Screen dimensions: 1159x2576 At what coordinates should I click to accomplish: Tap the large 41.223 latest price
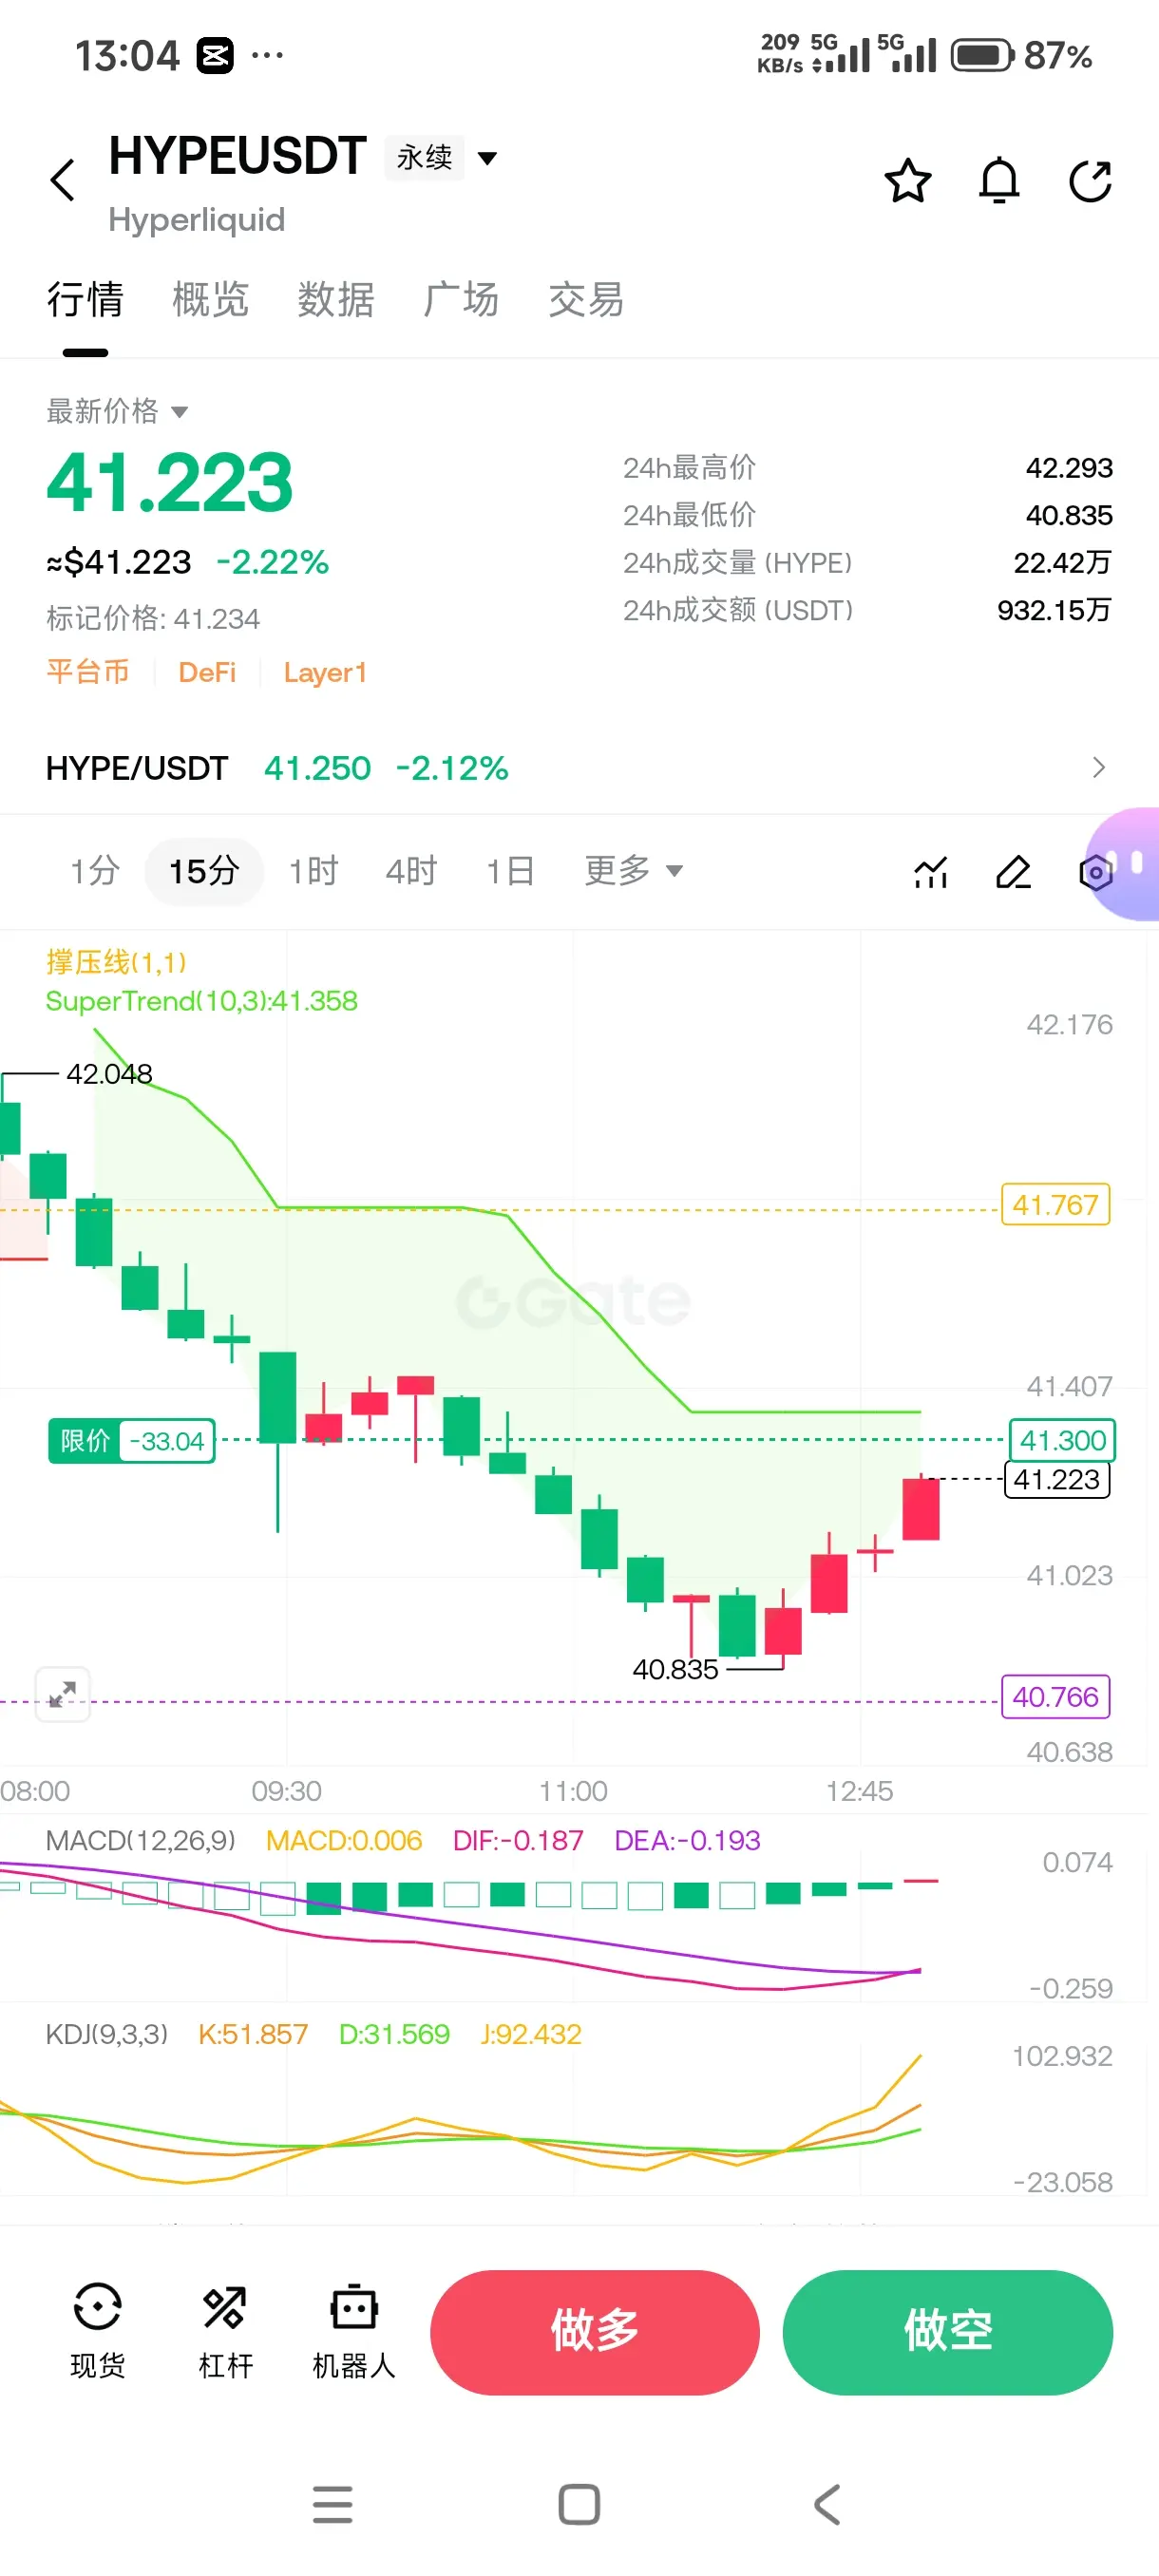point(170,483)
